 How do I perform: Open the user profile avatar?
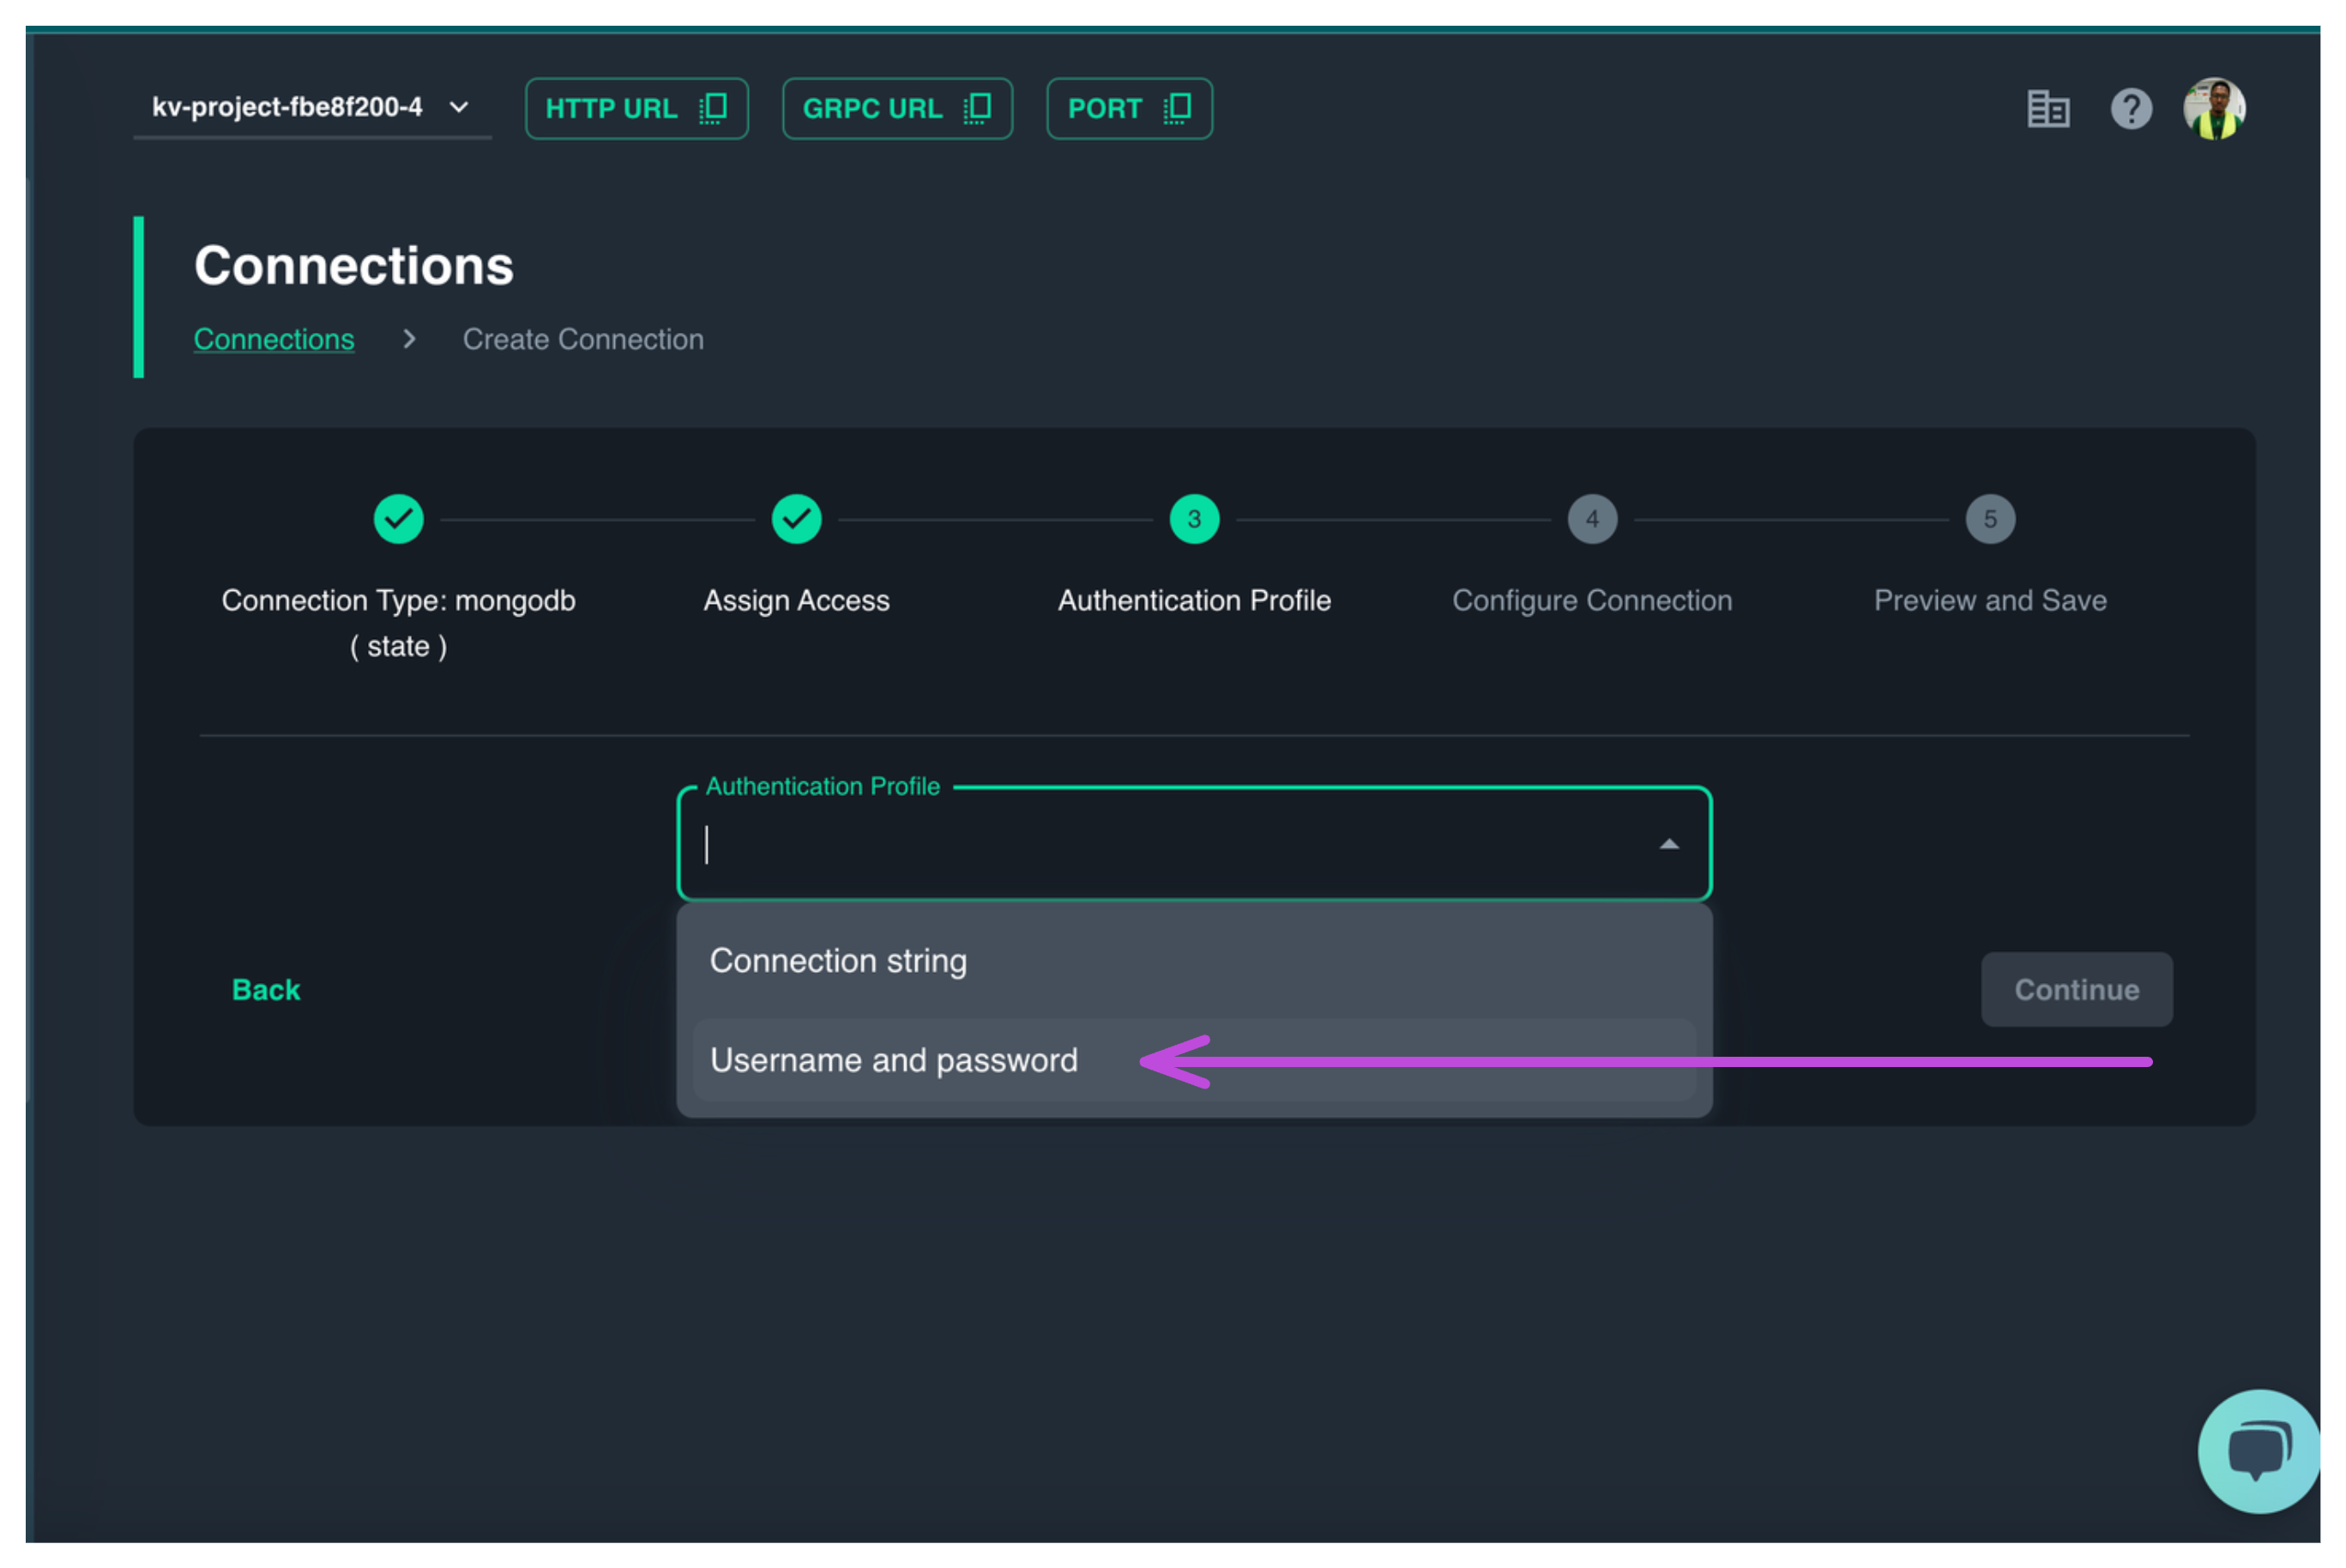[x=2213, y=108]
